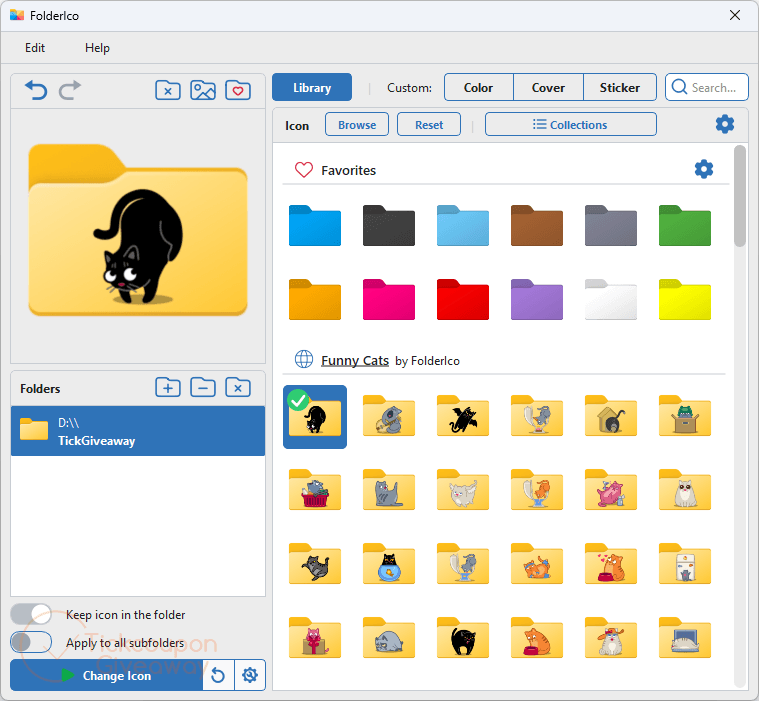Click the add folder plus icon
Viewport: 759px width, 701px height.
coord(168,388)
